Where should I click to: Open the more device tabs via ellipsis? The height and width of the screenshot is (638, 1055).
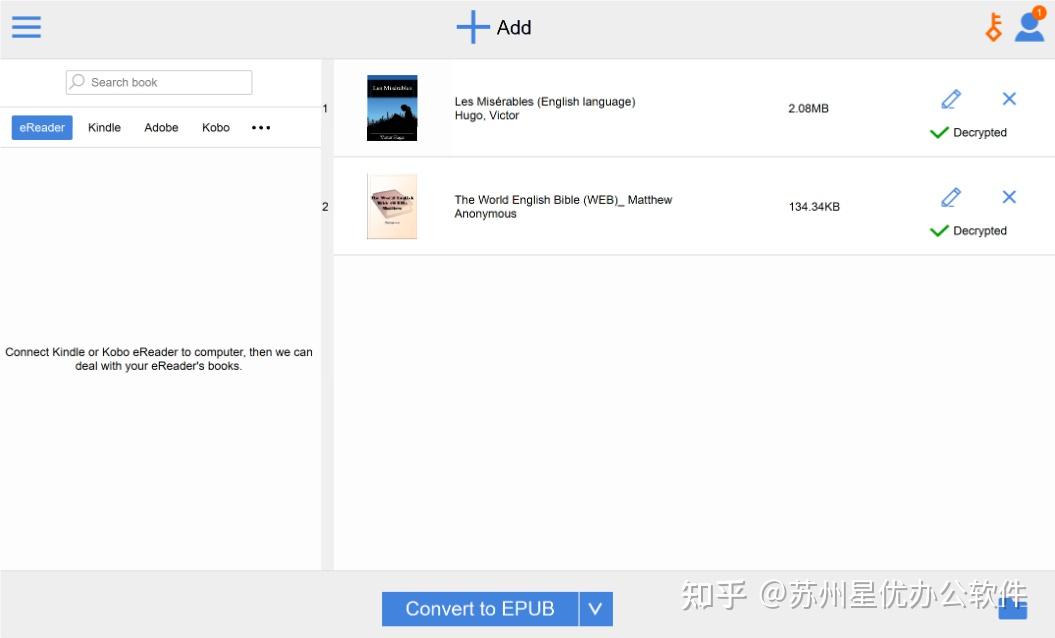(260, 127)
